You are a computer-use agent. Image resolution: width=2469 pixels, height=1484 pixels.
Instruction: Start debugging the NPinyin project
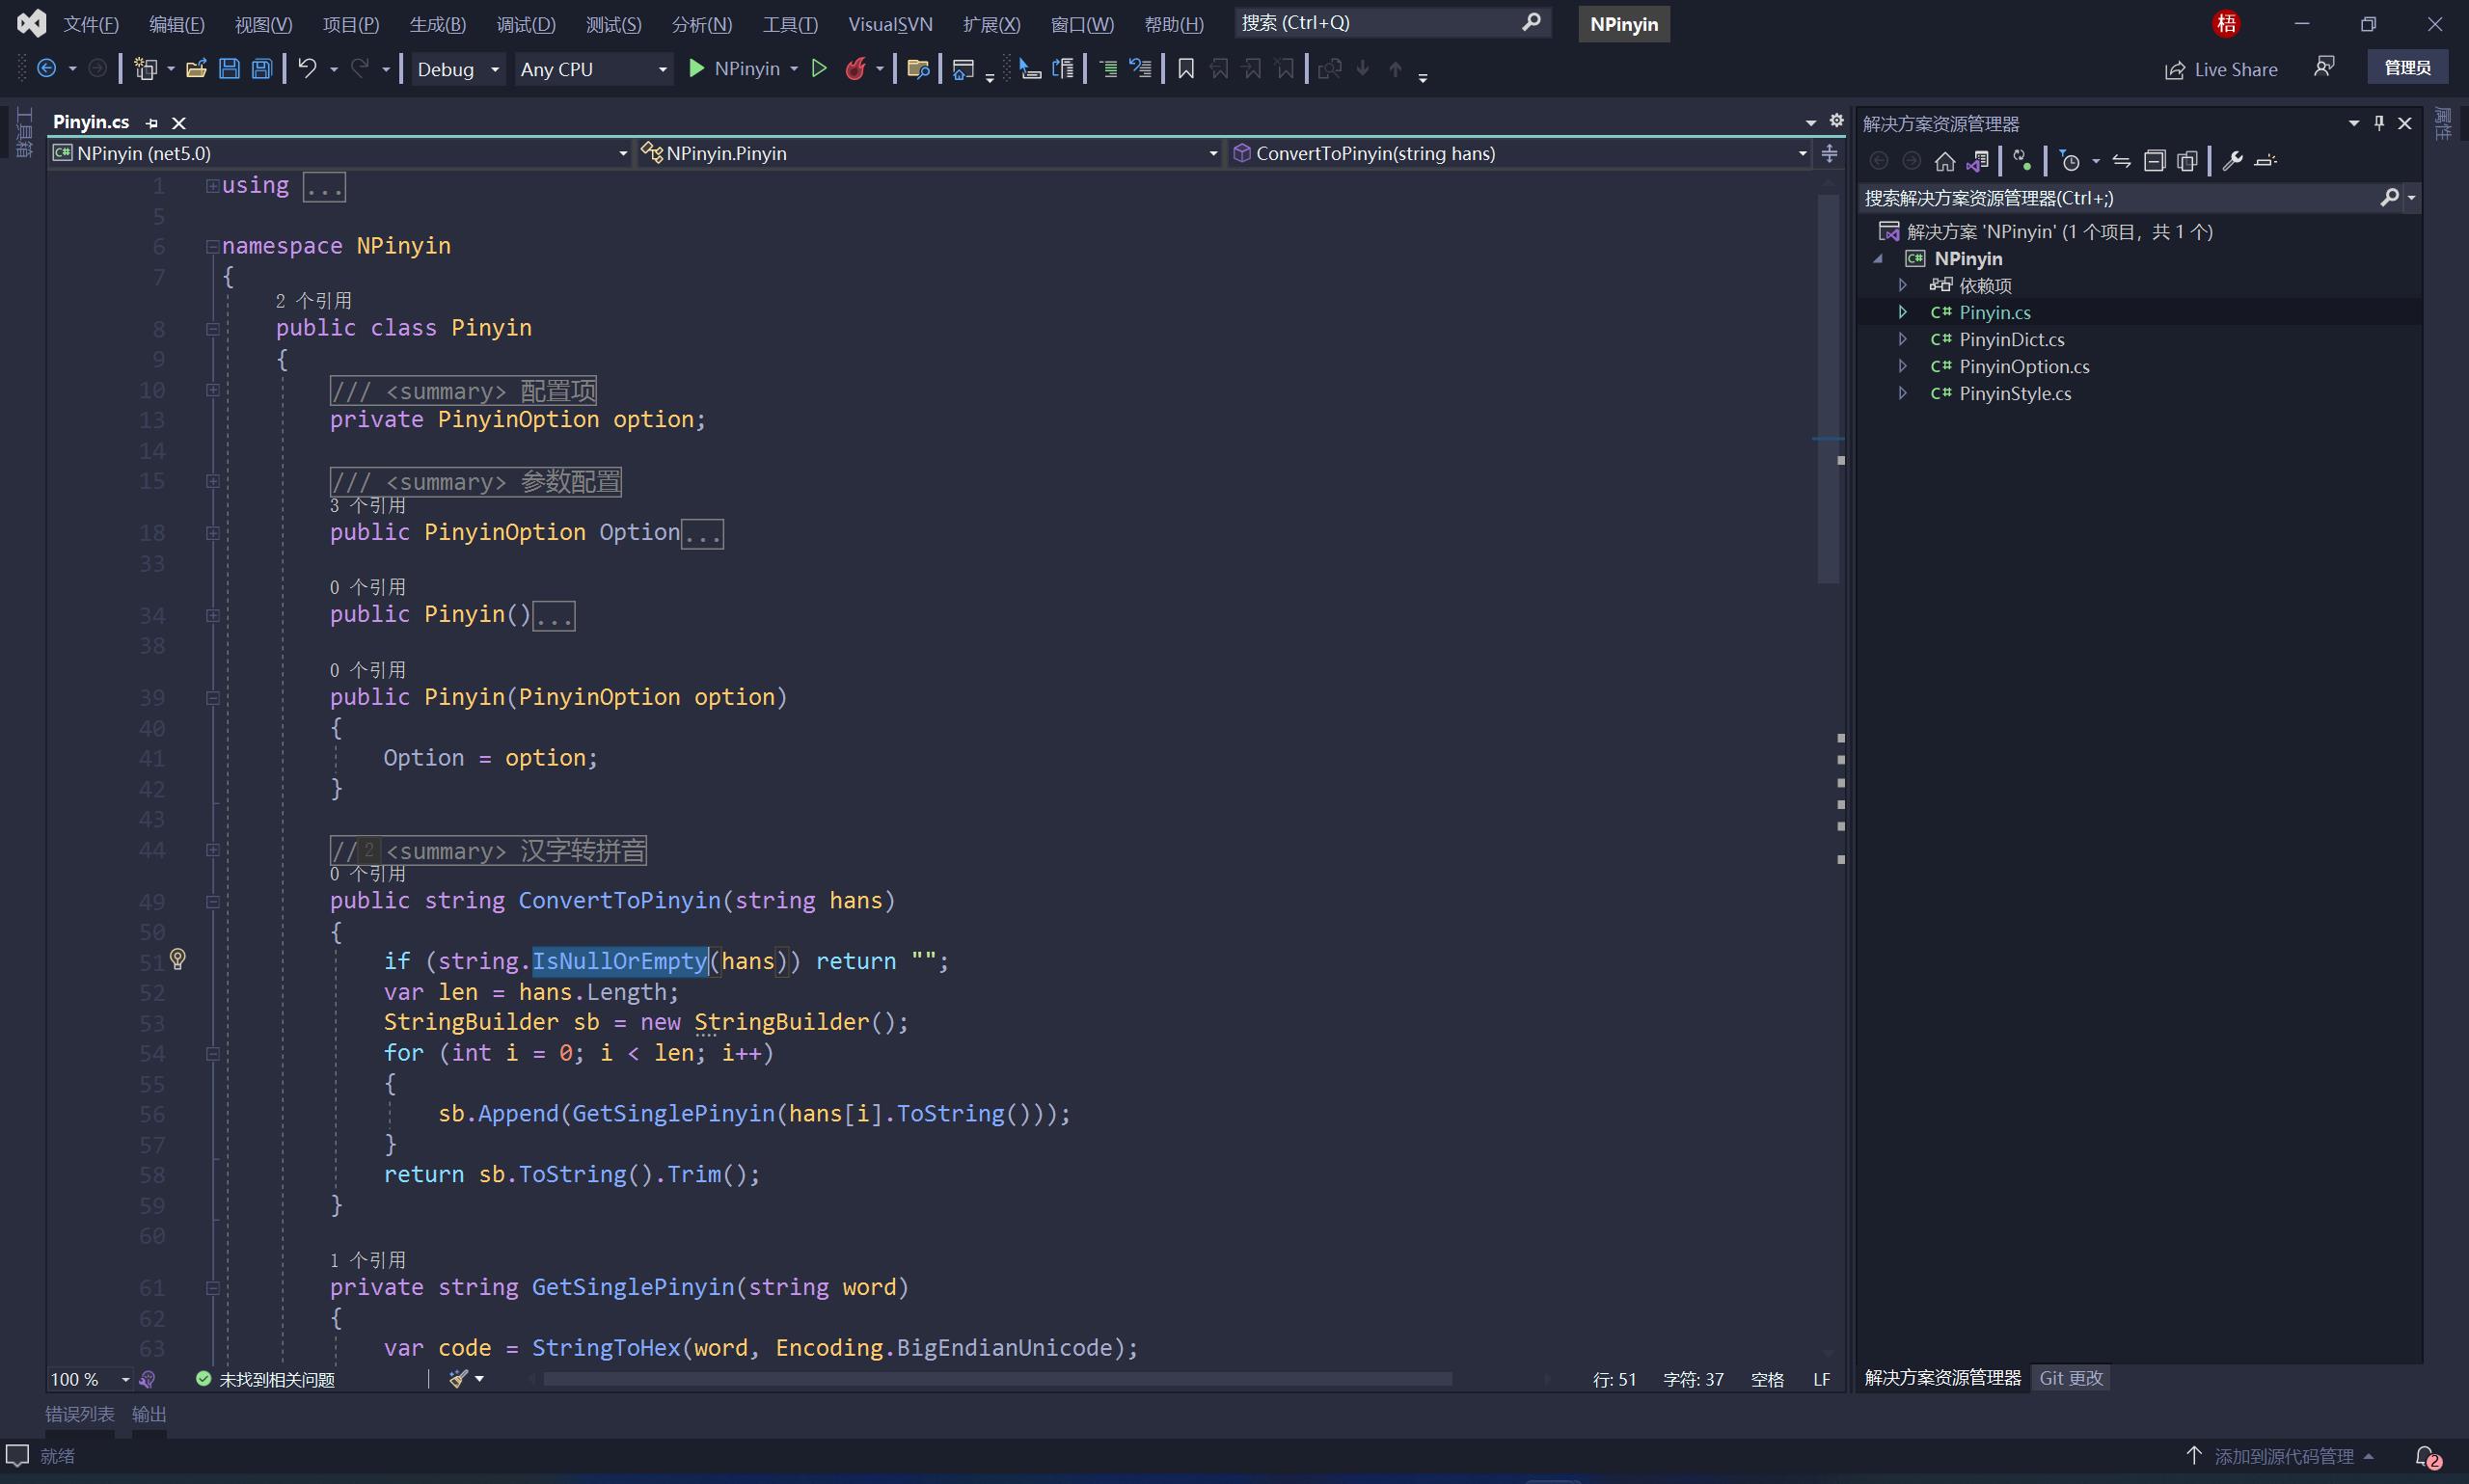(x=733, y=68)
